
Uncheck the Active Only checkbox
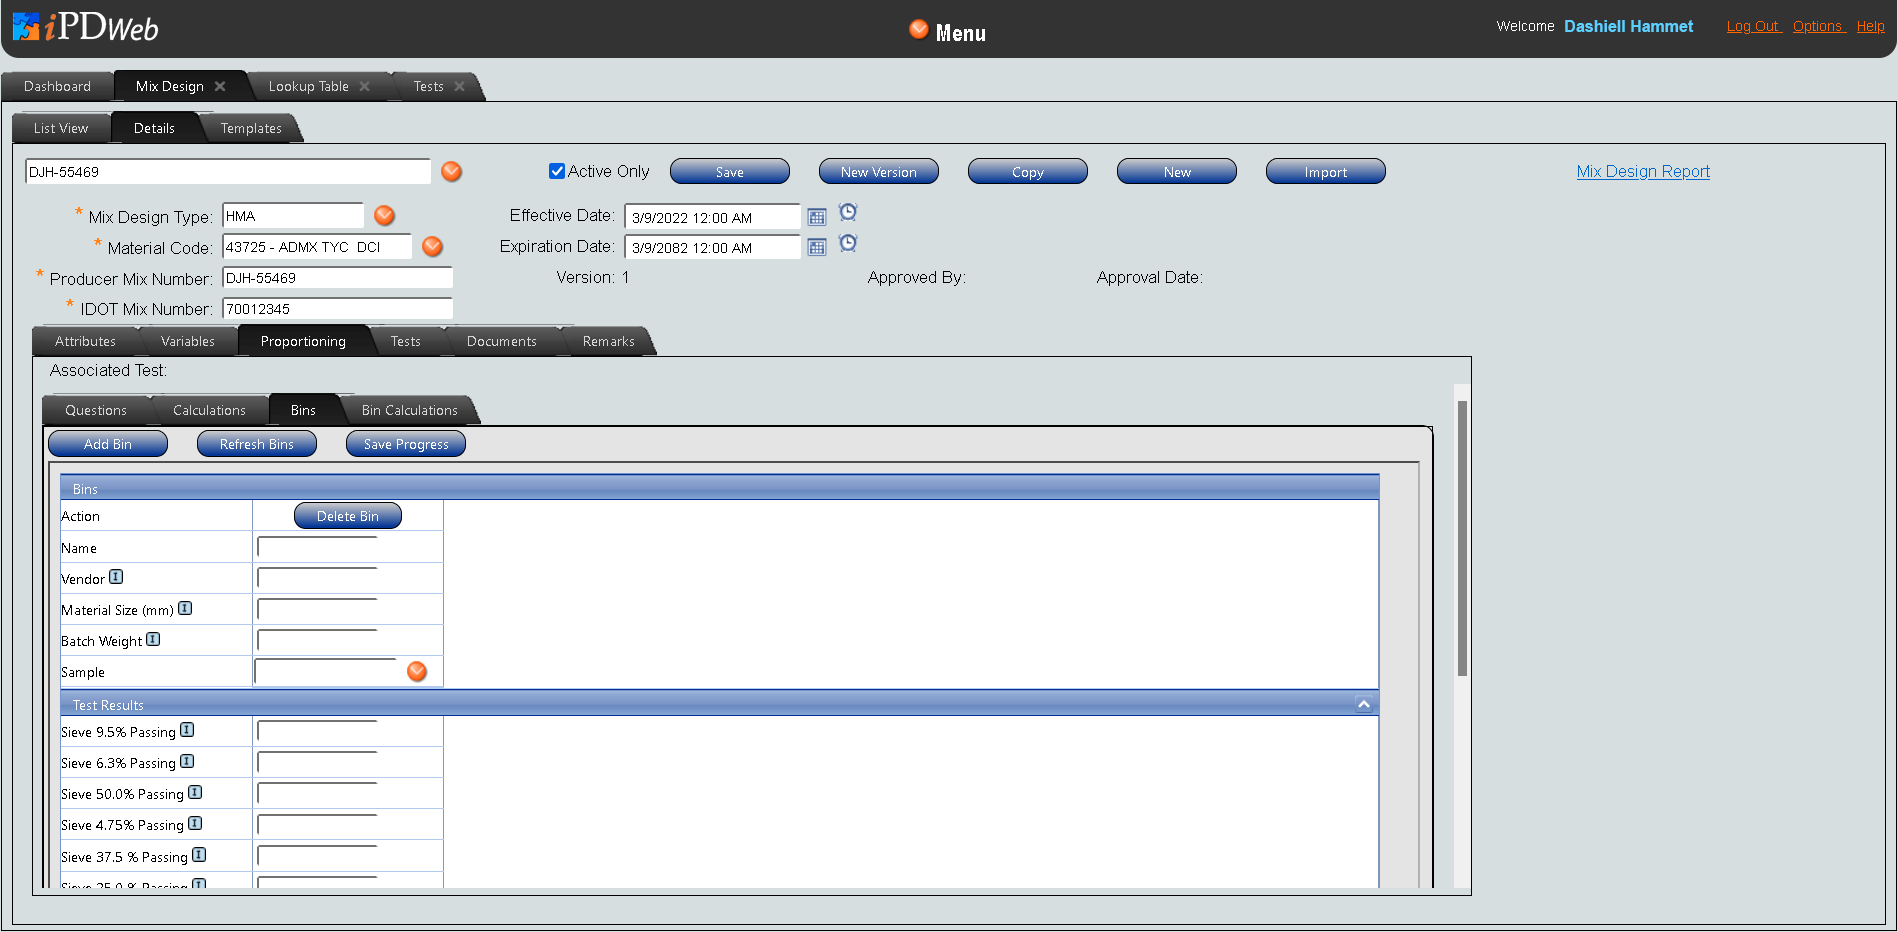tap(557, 171)
